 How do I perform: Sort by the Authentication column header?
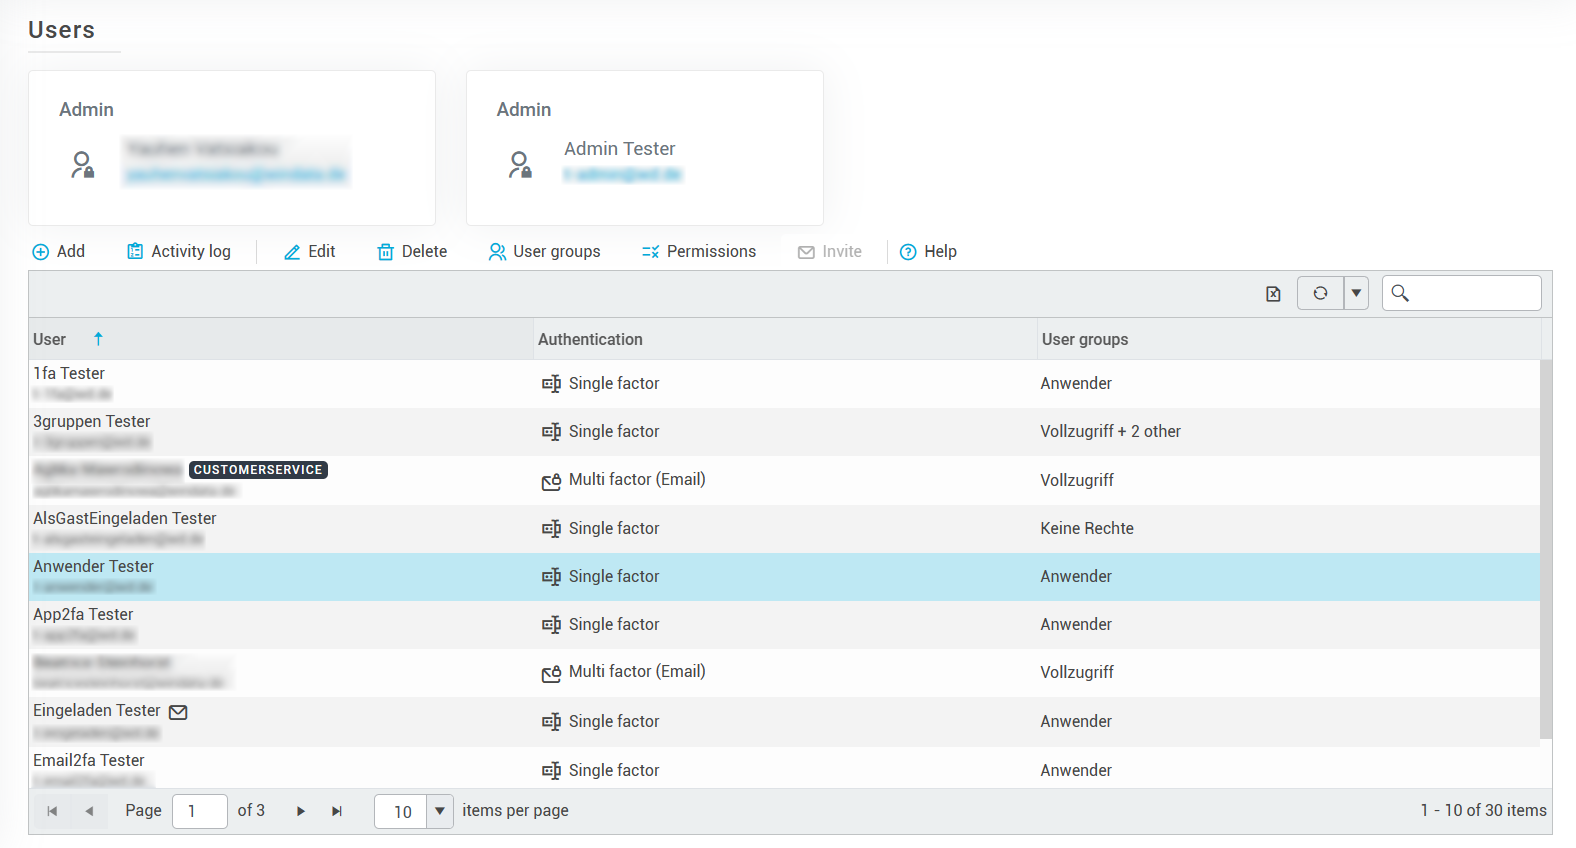pyautogui.click(x=590, y=340)
